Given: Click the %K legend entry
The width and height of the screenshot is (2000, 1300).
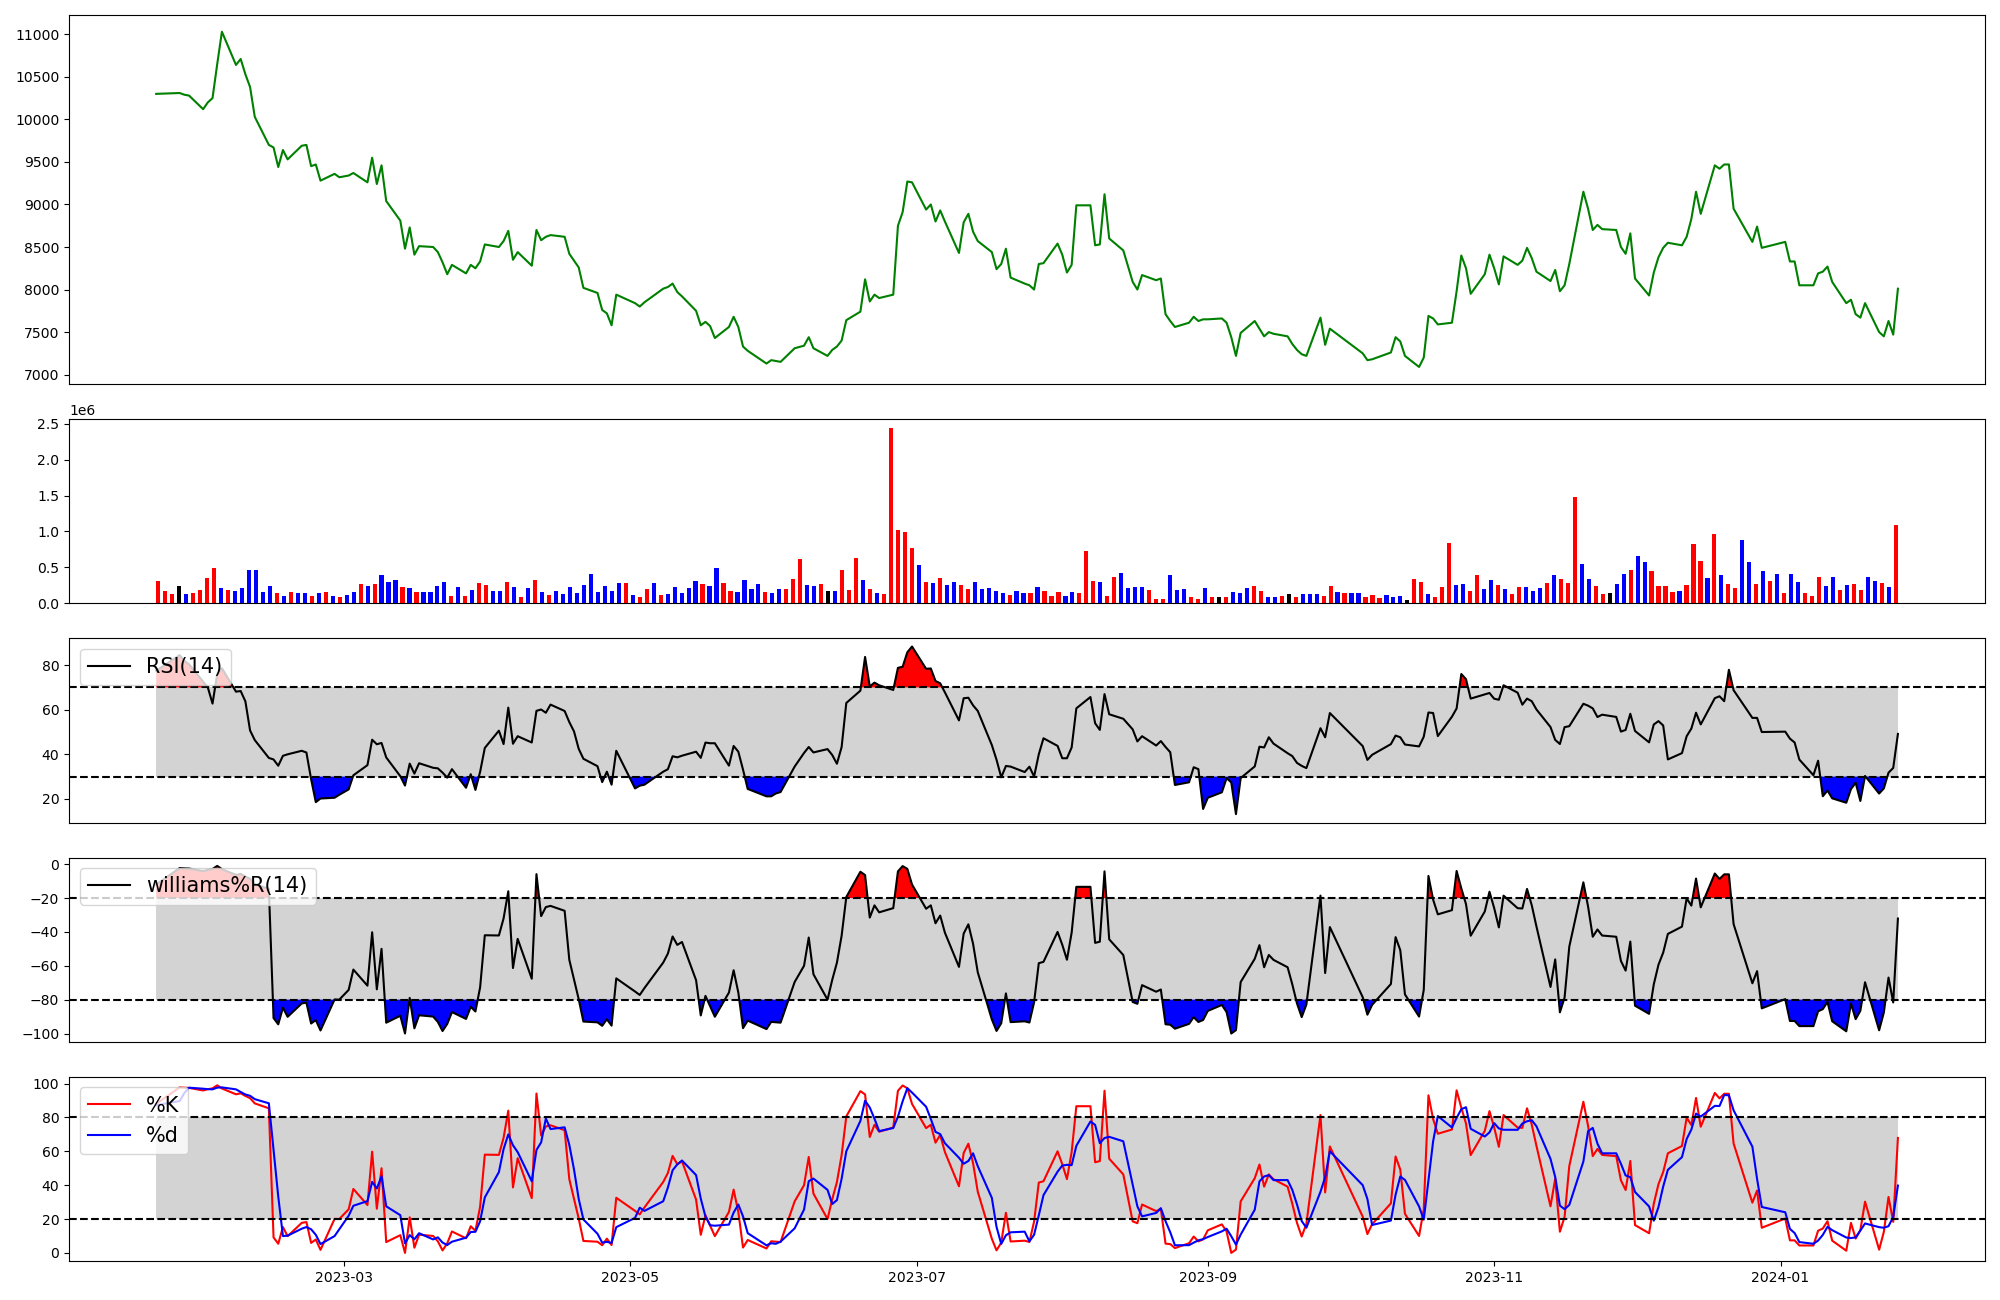Looking at the screenshot, I should [x=162, y=1104].
